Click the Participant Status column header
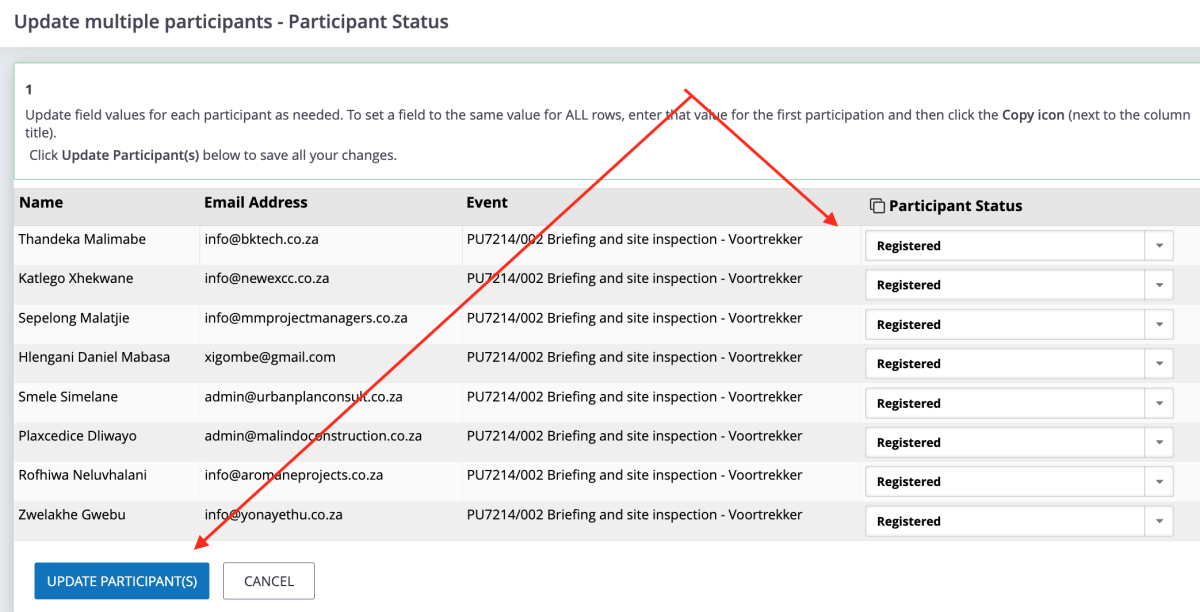The image size is (1200, 612). (x=955, y=206)
